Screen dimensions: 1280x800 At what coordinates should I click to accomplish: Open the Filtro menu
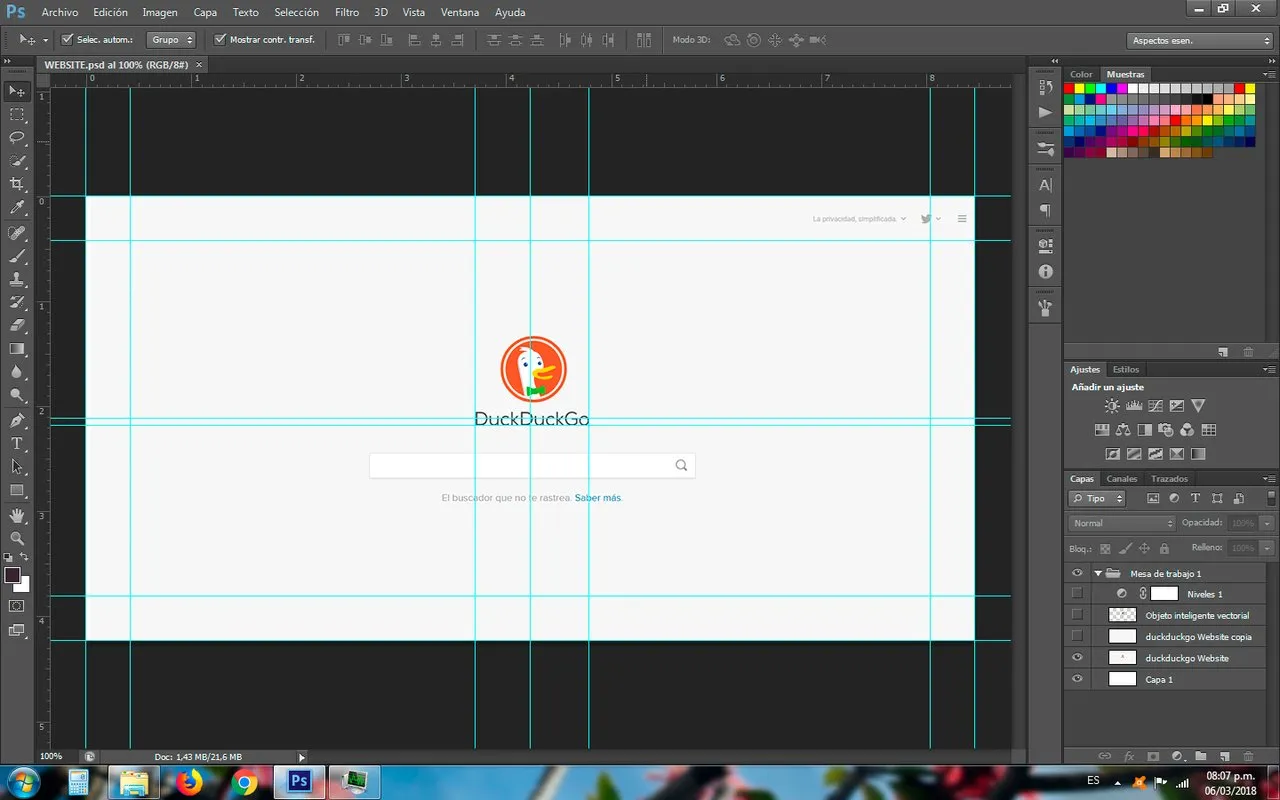tap(347, 12)
